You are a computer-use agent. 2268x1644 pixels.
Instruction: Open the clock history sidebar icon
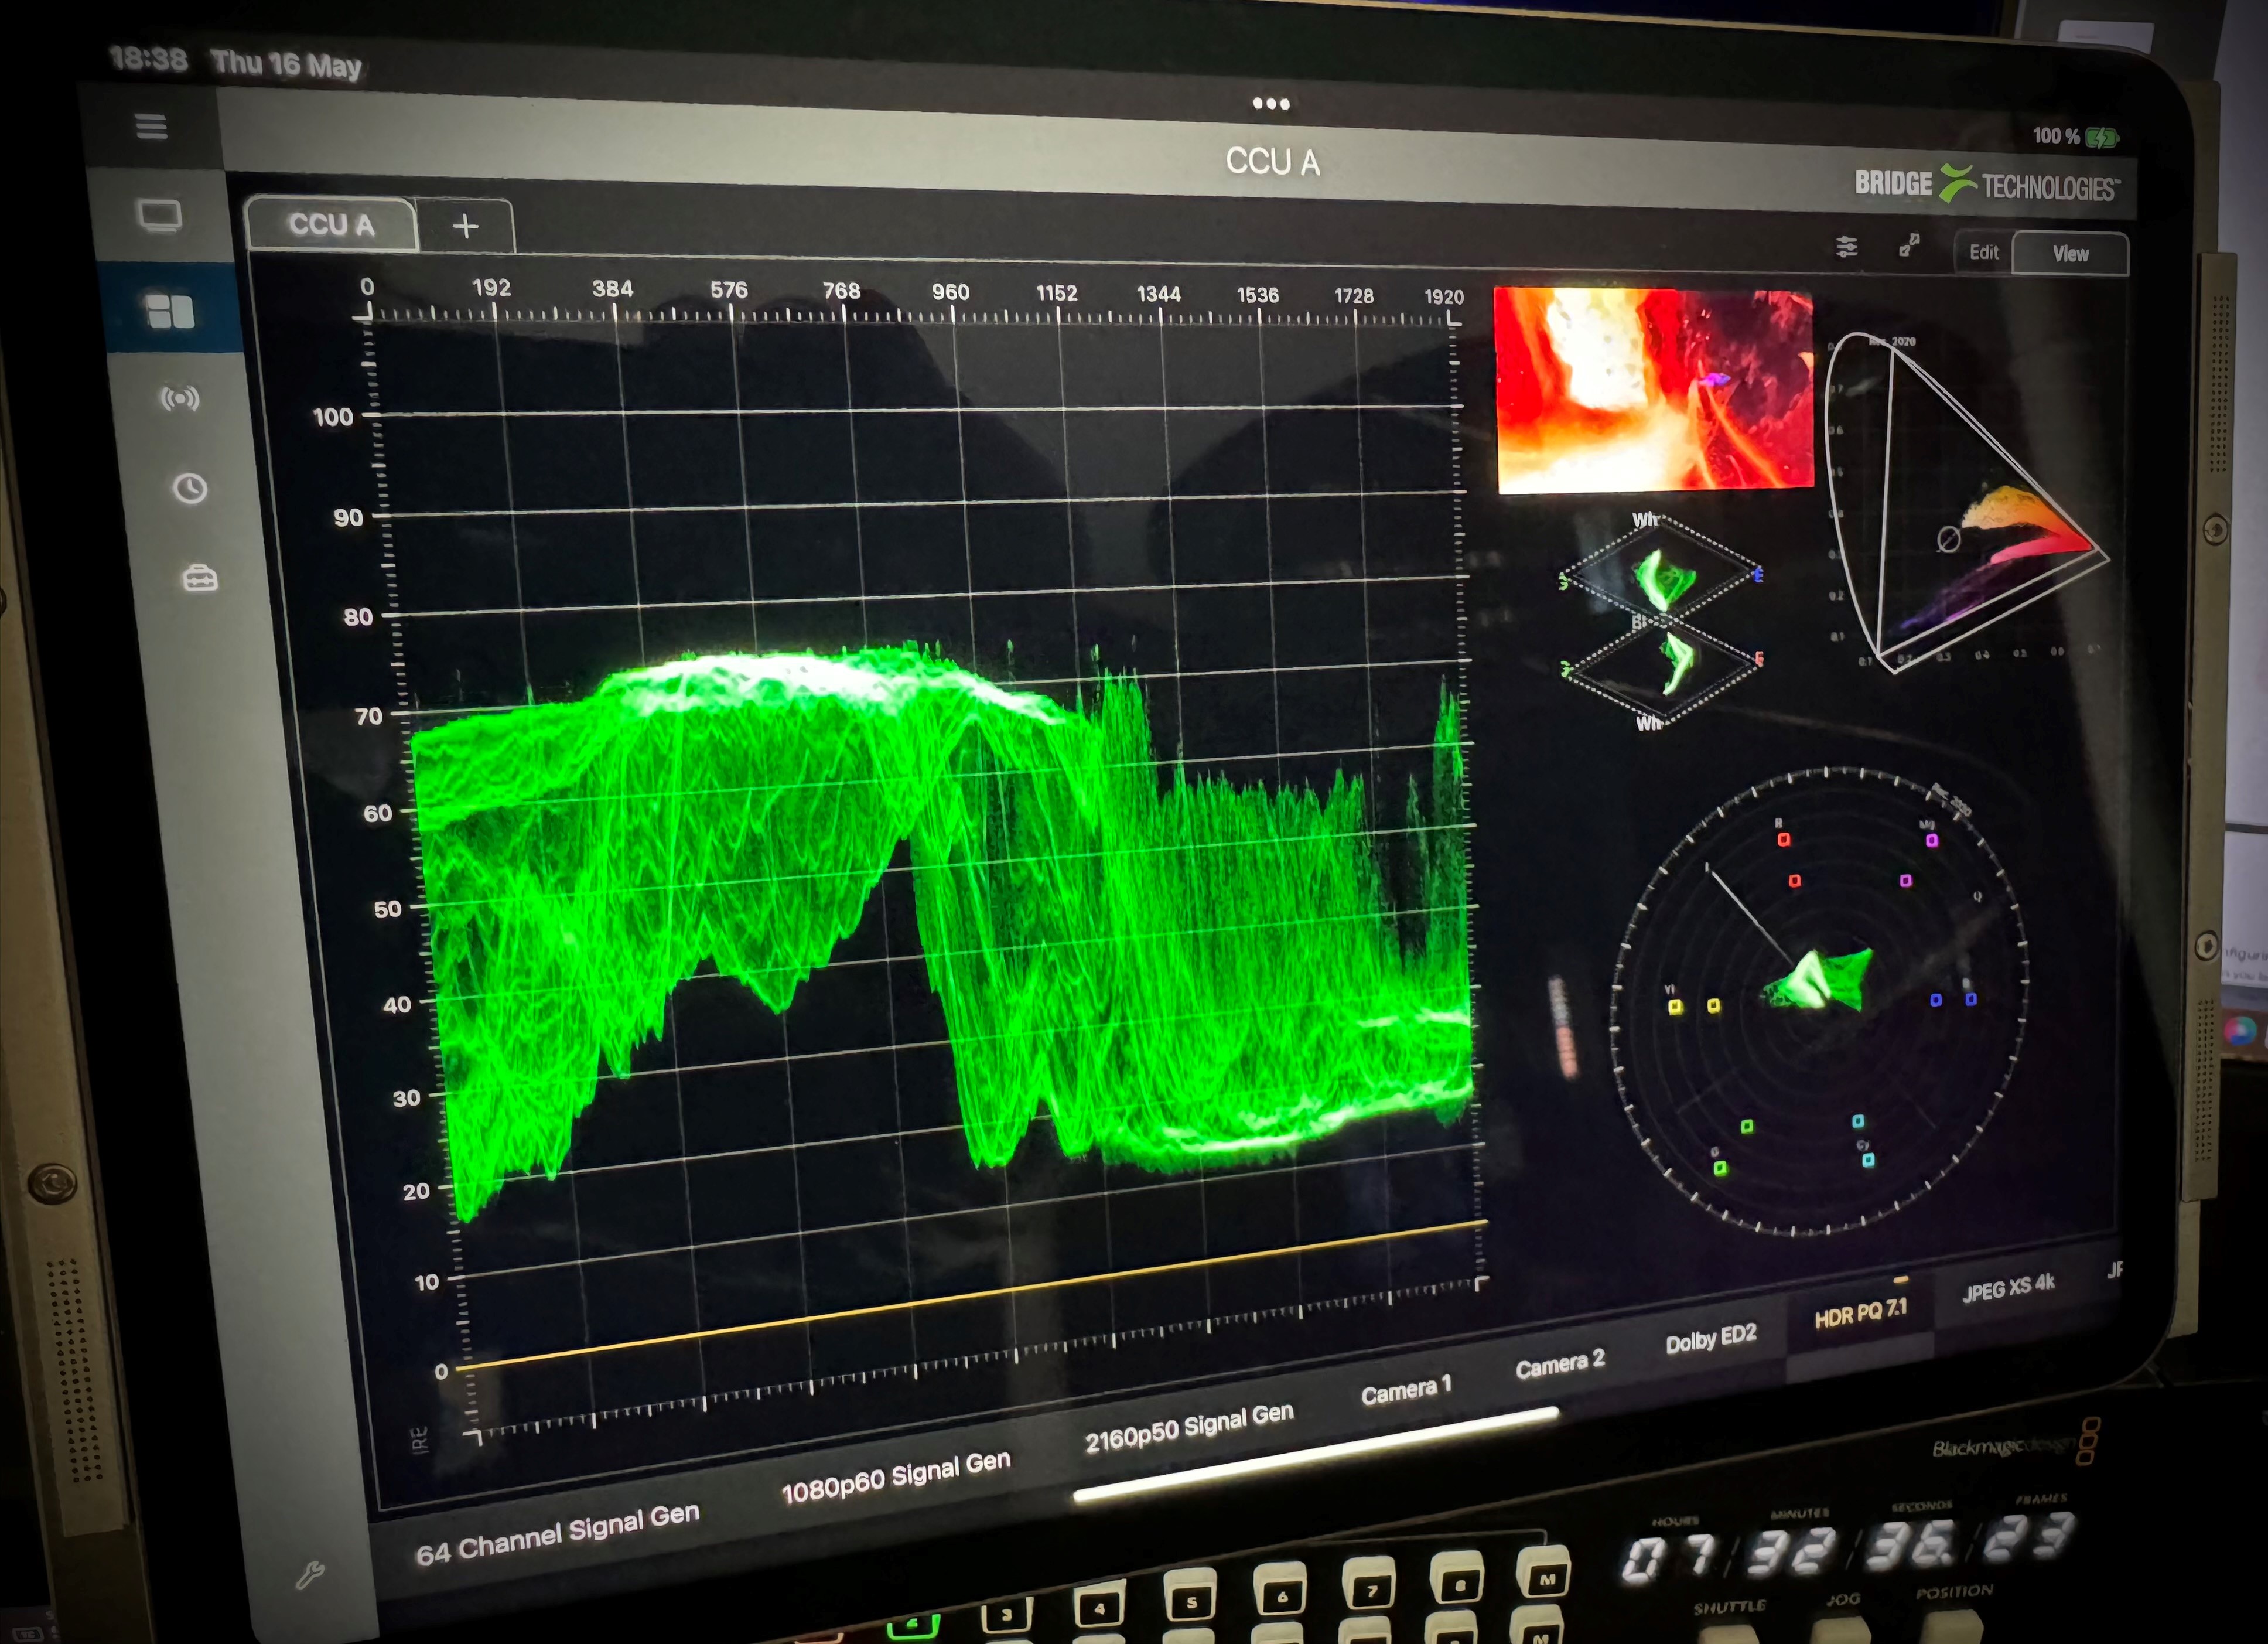click(190, 488)
